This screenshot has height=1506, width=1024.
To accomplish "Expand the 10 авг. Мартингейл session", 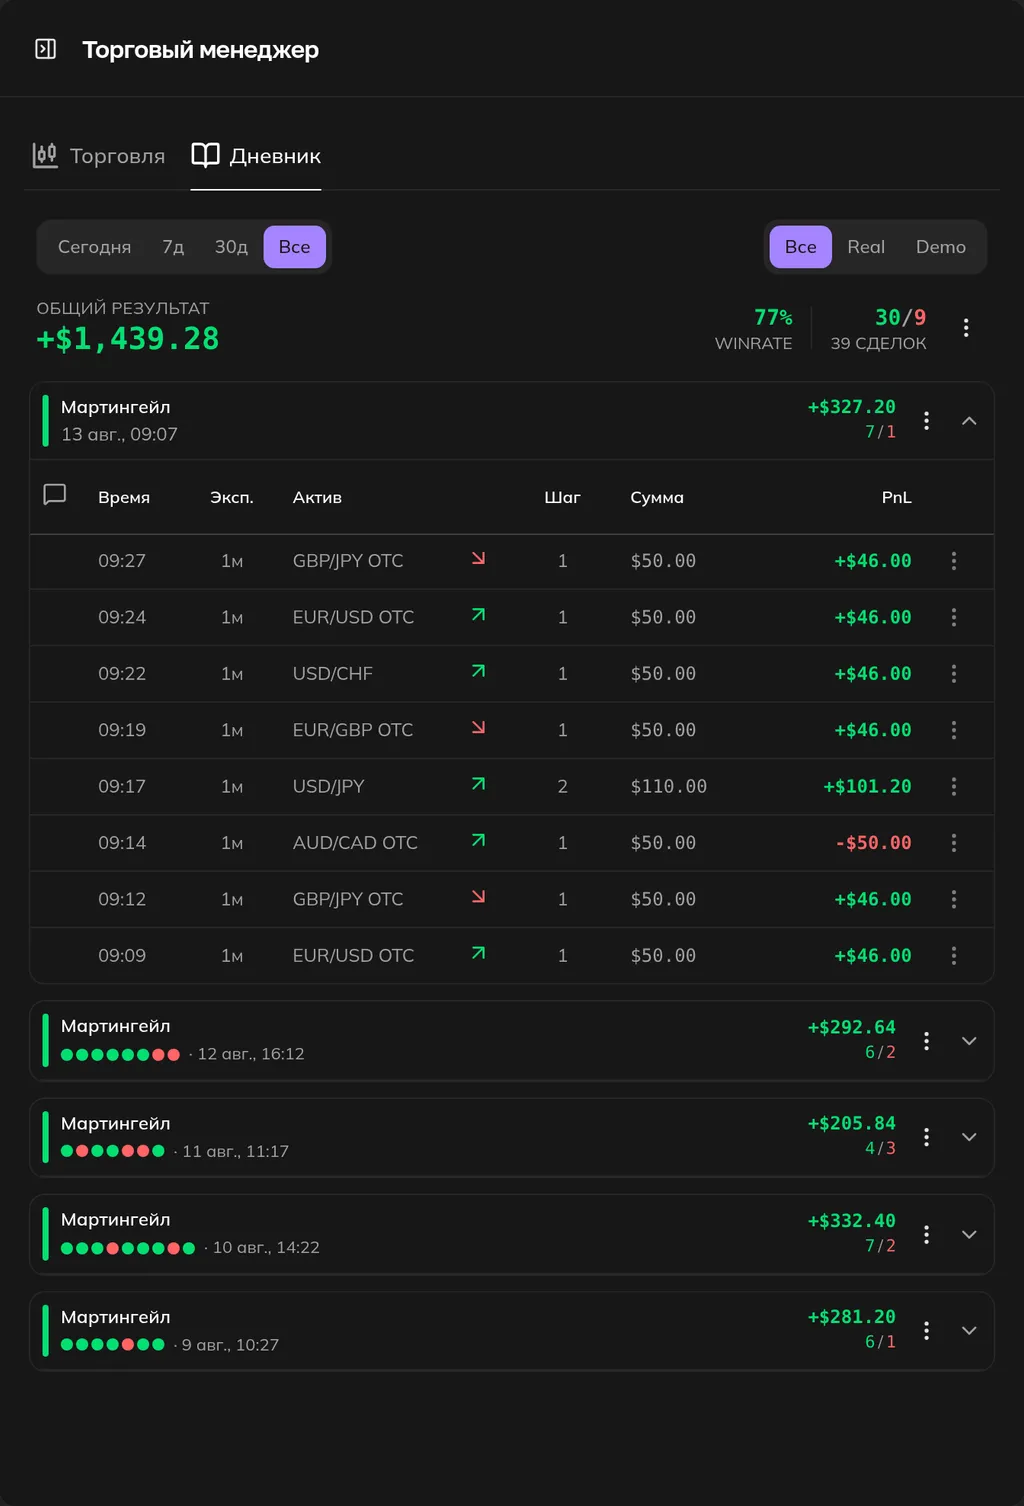I will [x=969, y=1235].
